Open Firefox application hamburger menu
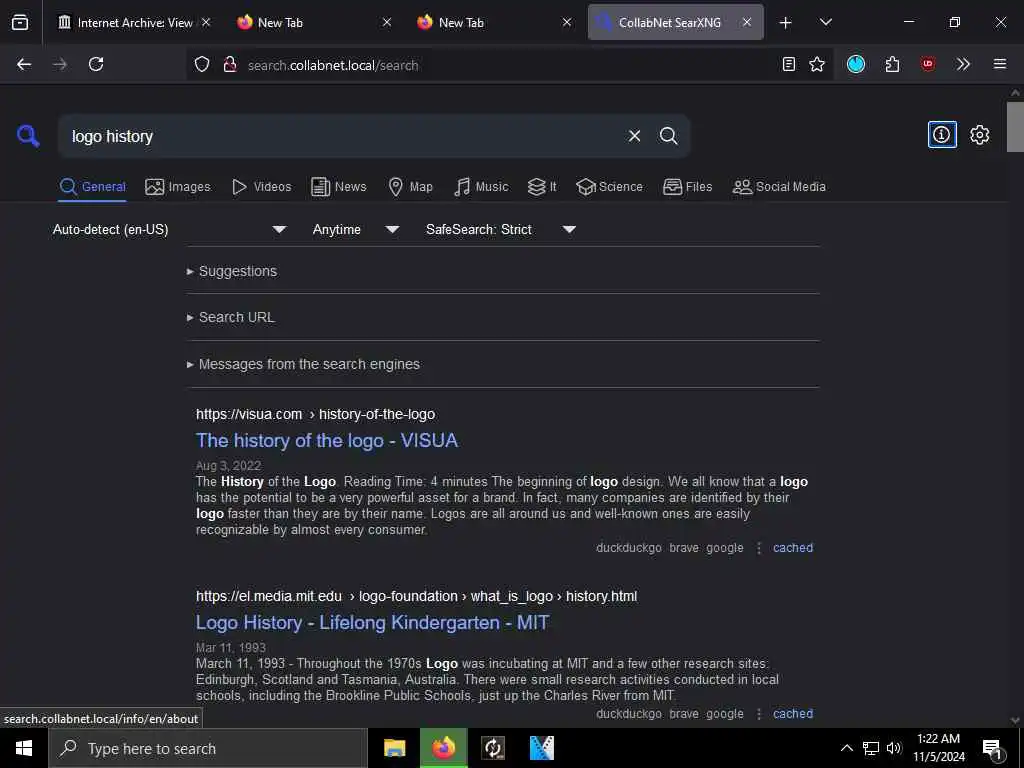Viewport: 1024px width, 768px height. [999, 64]
